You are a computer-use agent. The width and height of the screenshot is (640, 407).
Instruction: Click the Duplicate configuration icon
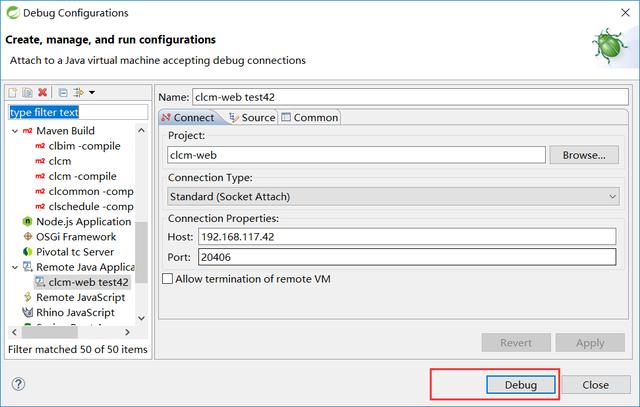(x=27, y=93)
